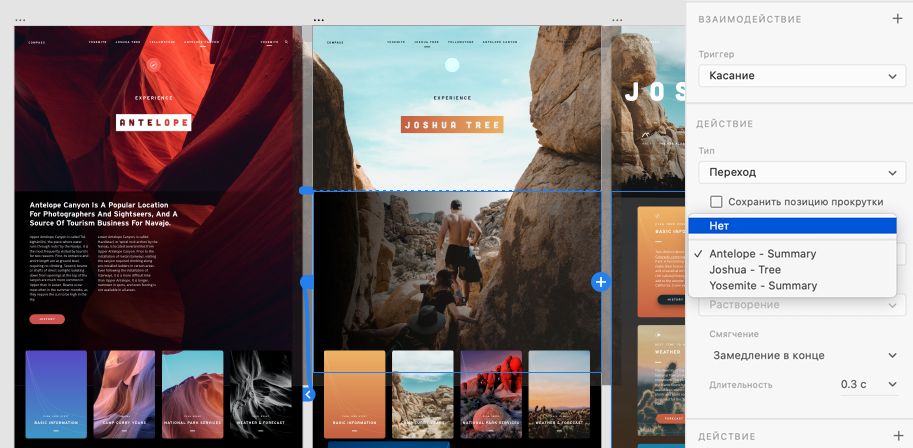Click the blue plus connector handle on the canvas

(x=600, y=283)
